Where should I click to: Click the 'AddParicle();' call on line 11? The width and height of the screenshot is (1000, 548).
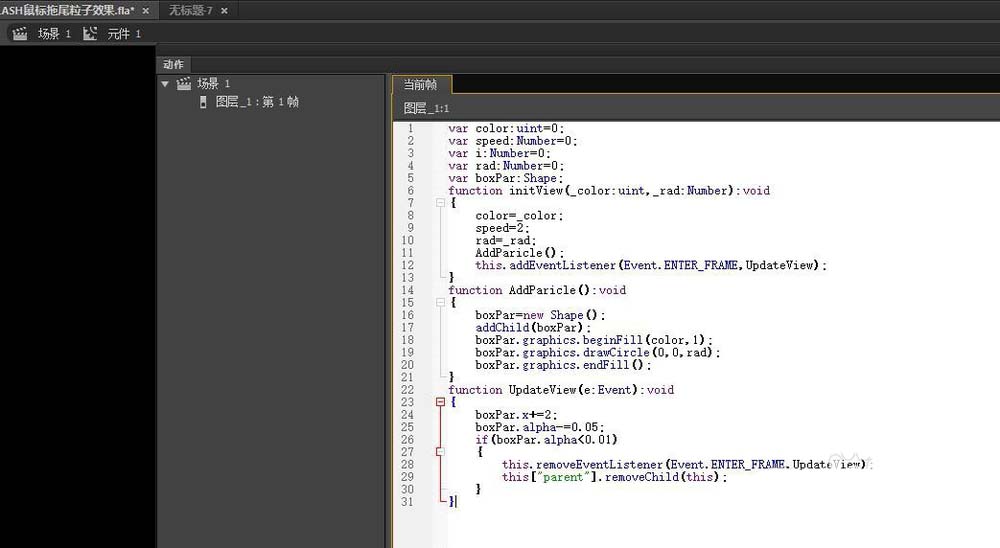pos(519,253)
